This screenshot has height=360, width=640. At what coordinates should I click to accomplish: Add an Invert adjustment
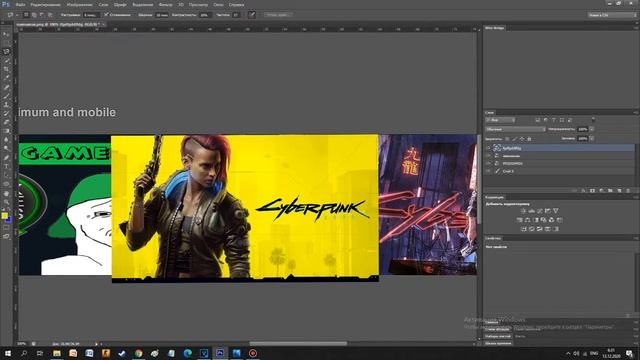click(x=524, y=229)
